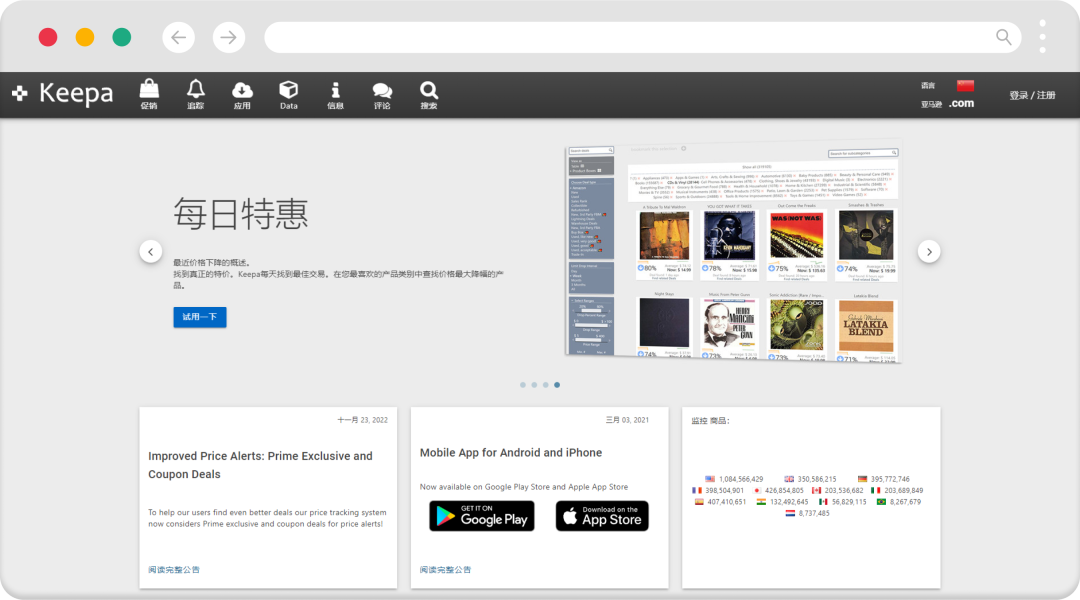Screen dimensions: 1080x600
Task: Click the Germany count 395,772,746
Action: 890,479
